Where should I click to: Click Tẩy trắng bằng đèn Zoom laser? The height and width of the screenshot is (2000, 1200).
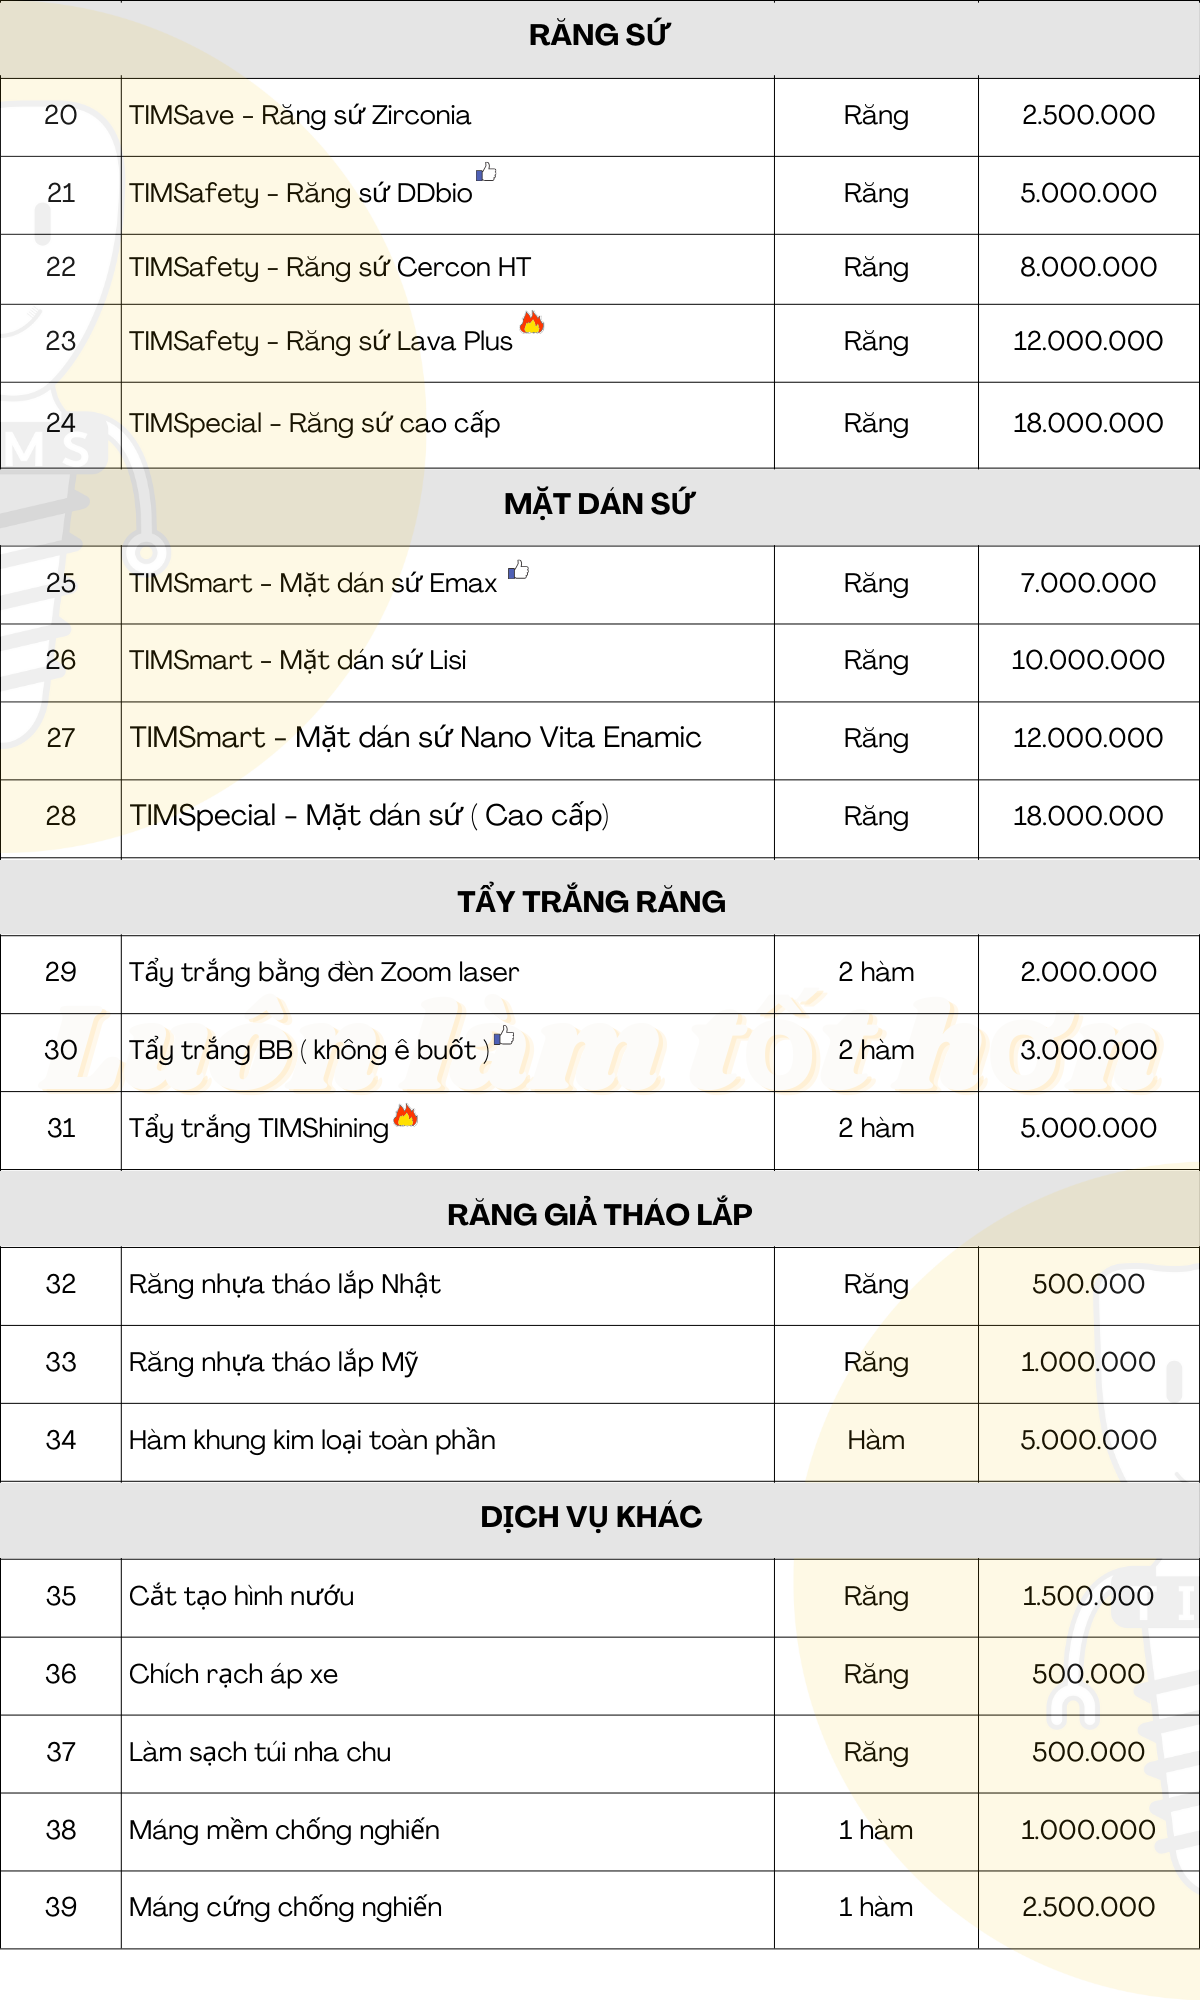324,972
